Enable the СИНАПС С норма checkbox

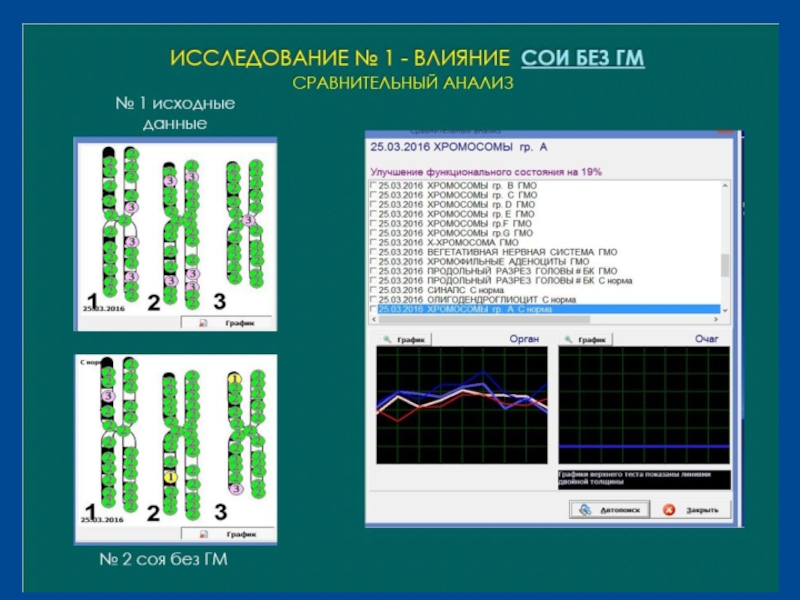pos(374,290)
